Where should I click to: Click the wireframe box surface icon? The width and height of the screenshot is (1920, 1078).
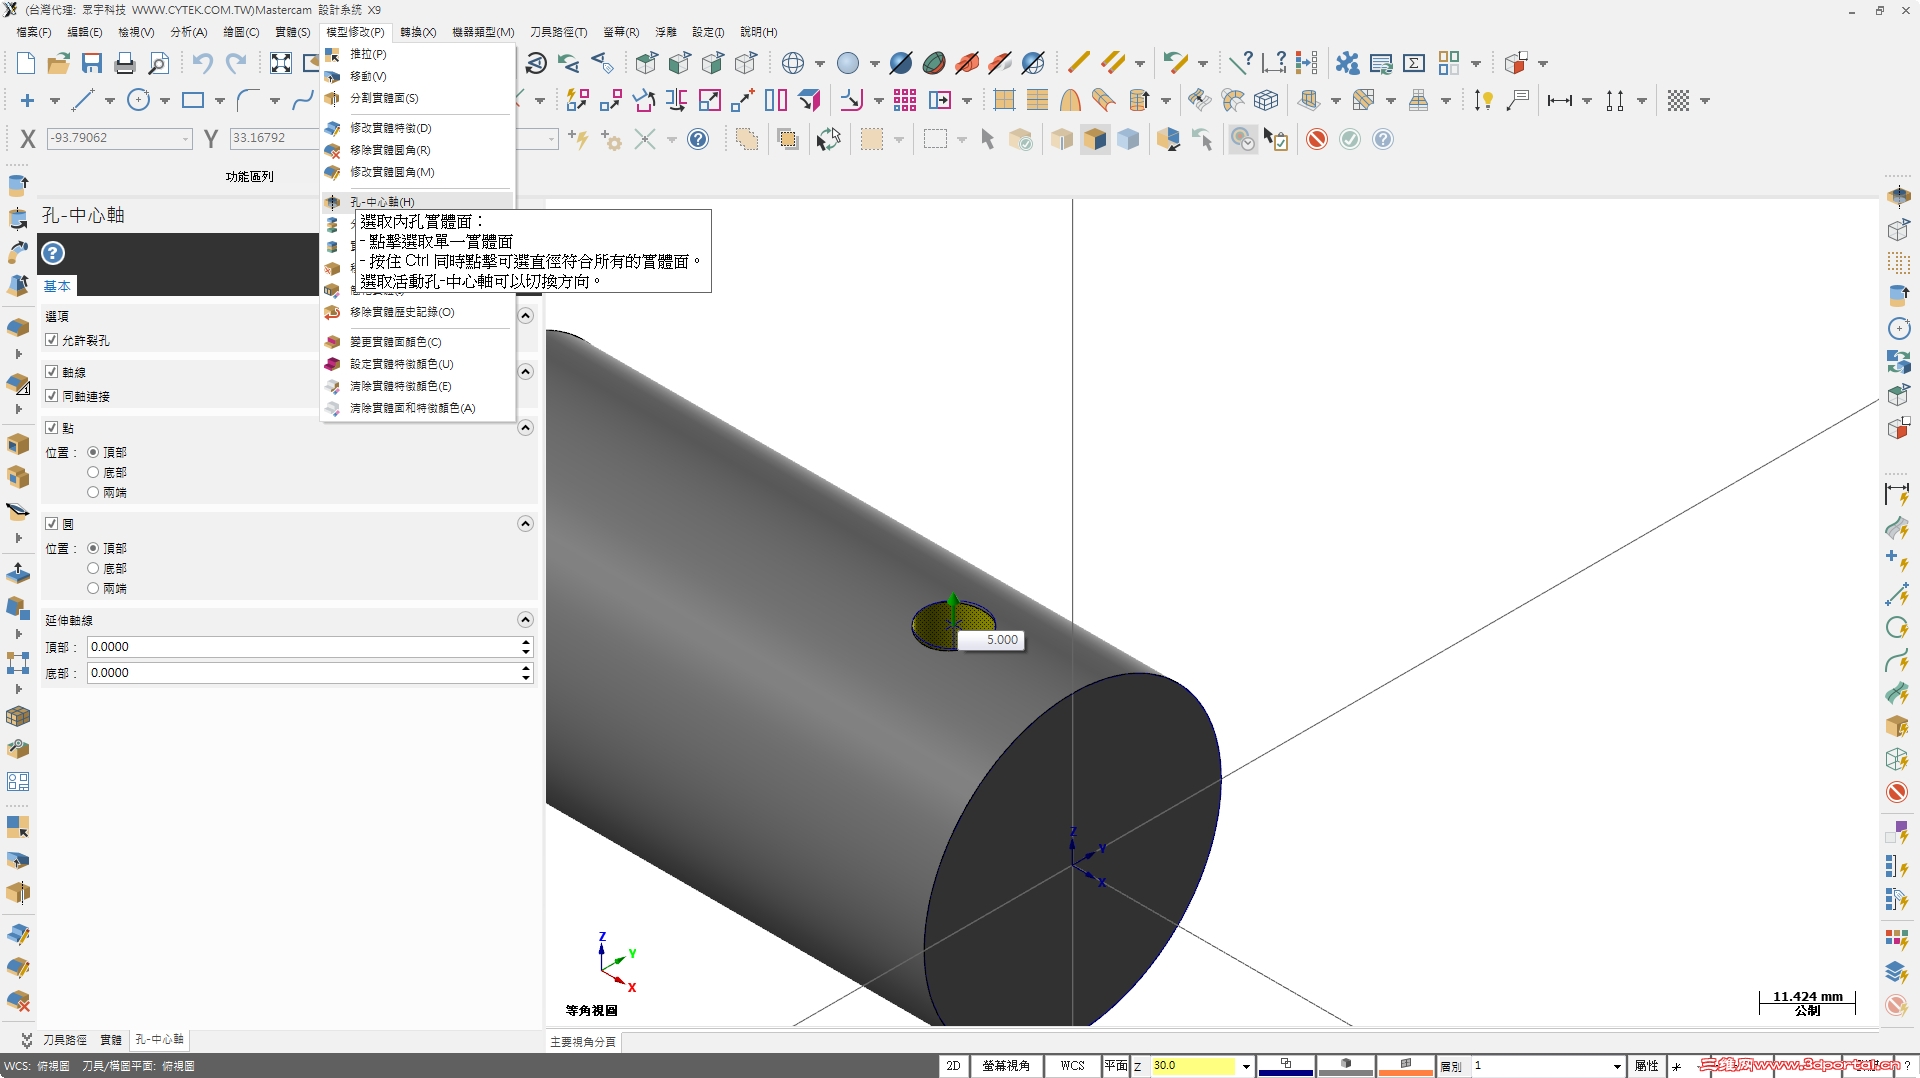point(1266,100)
